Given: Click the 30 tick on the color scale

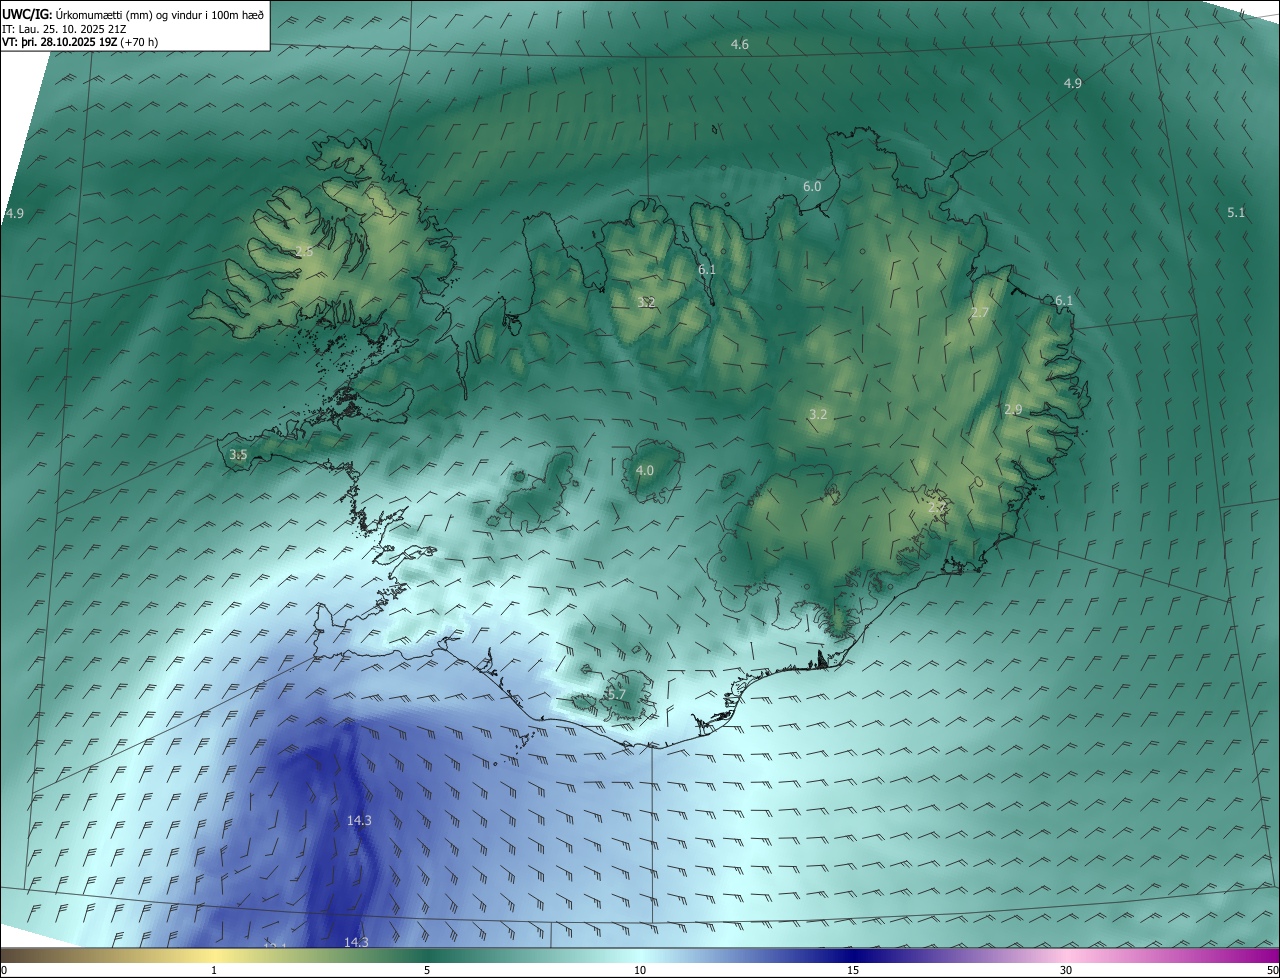Looking at the screenshot, I should coord(1066,971).
